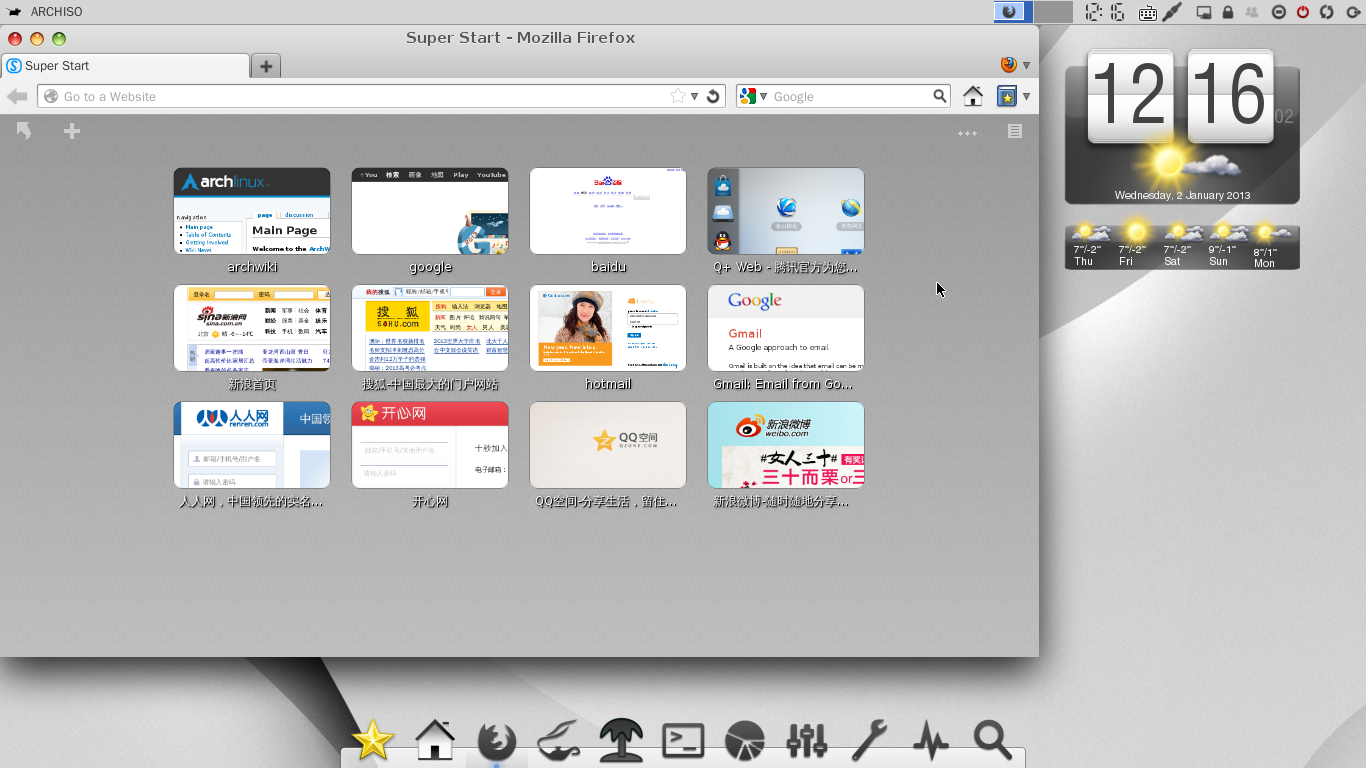Open the palm tree dock icon

point(621,741)
